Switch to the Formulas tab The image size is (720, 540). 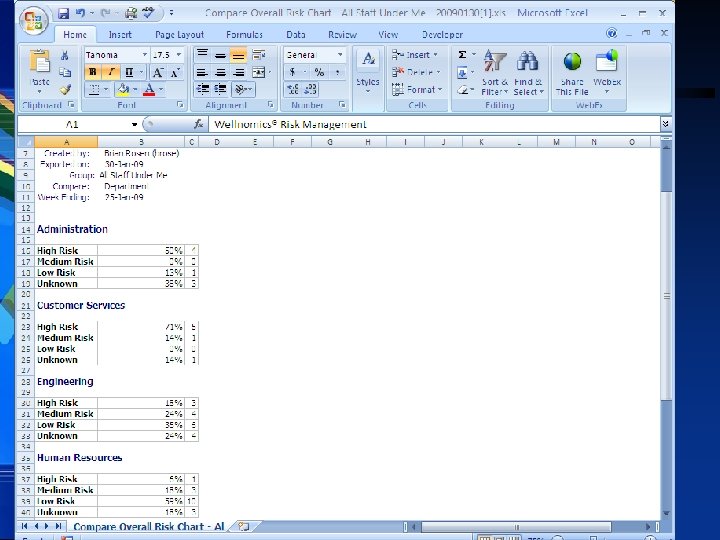(244, 34)
